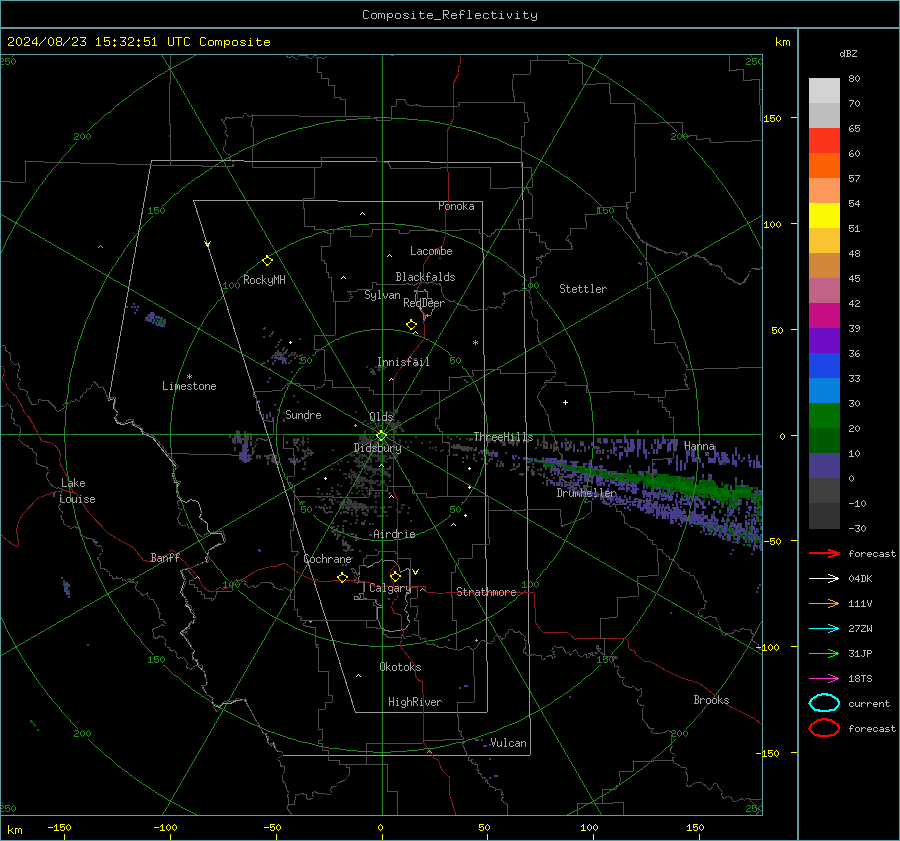This screenshot has width=900, height=841.
Task: Click the Composite_Reflectivity title
Action: (450, 15)
